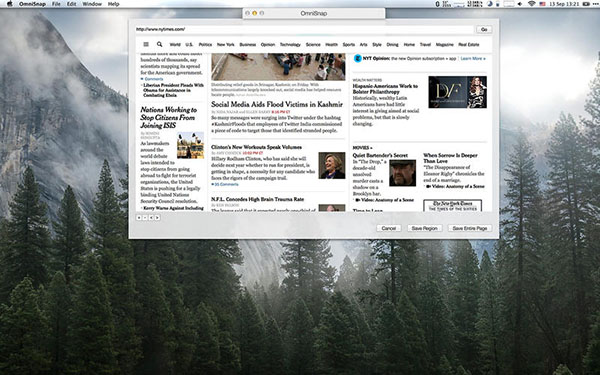Click the Kashmir flood relief photo
Screen dimensions: 600x375
[x=278, y=67]
